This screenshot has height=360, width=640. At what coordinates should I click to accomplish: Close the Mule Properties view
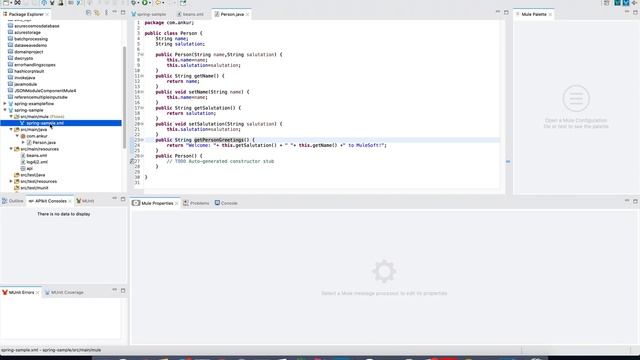click(177, 203)
